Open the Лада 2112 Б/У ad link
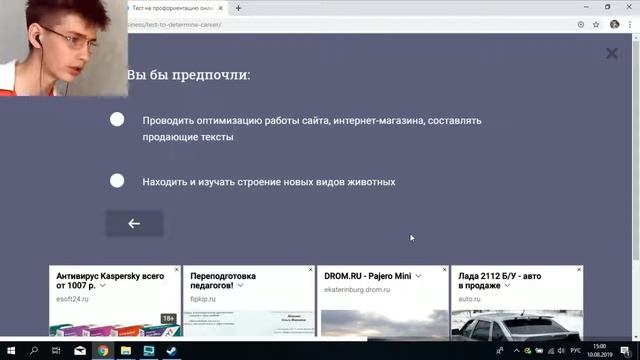Image resolution: width=640 pixels, height=360 pixels. click(500, 281)
